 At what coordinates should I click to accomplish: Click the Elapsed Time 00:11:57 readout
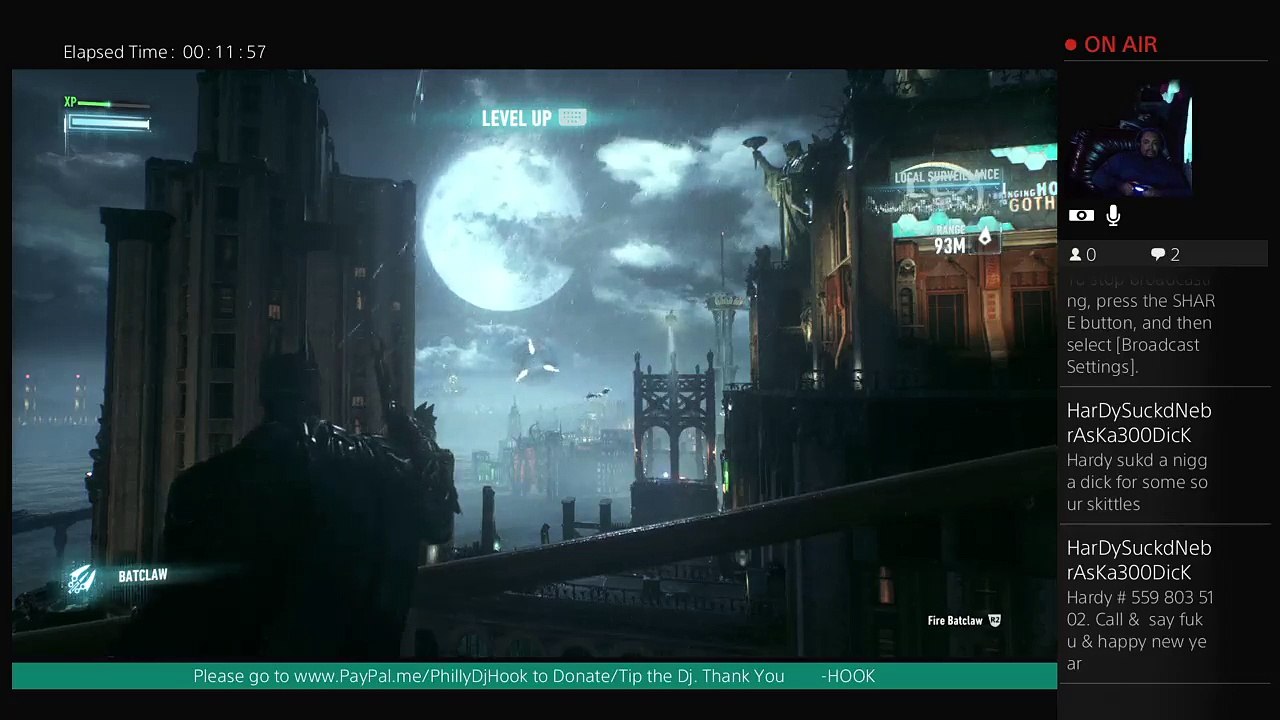click(165, 52)
